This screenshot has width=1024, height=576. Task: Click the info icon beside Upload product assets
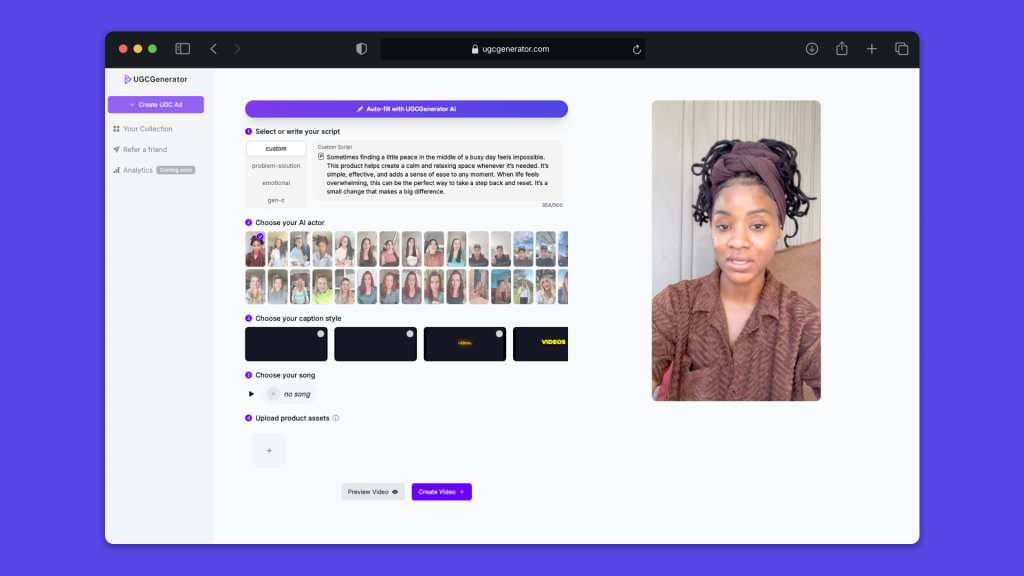(336, 418)
